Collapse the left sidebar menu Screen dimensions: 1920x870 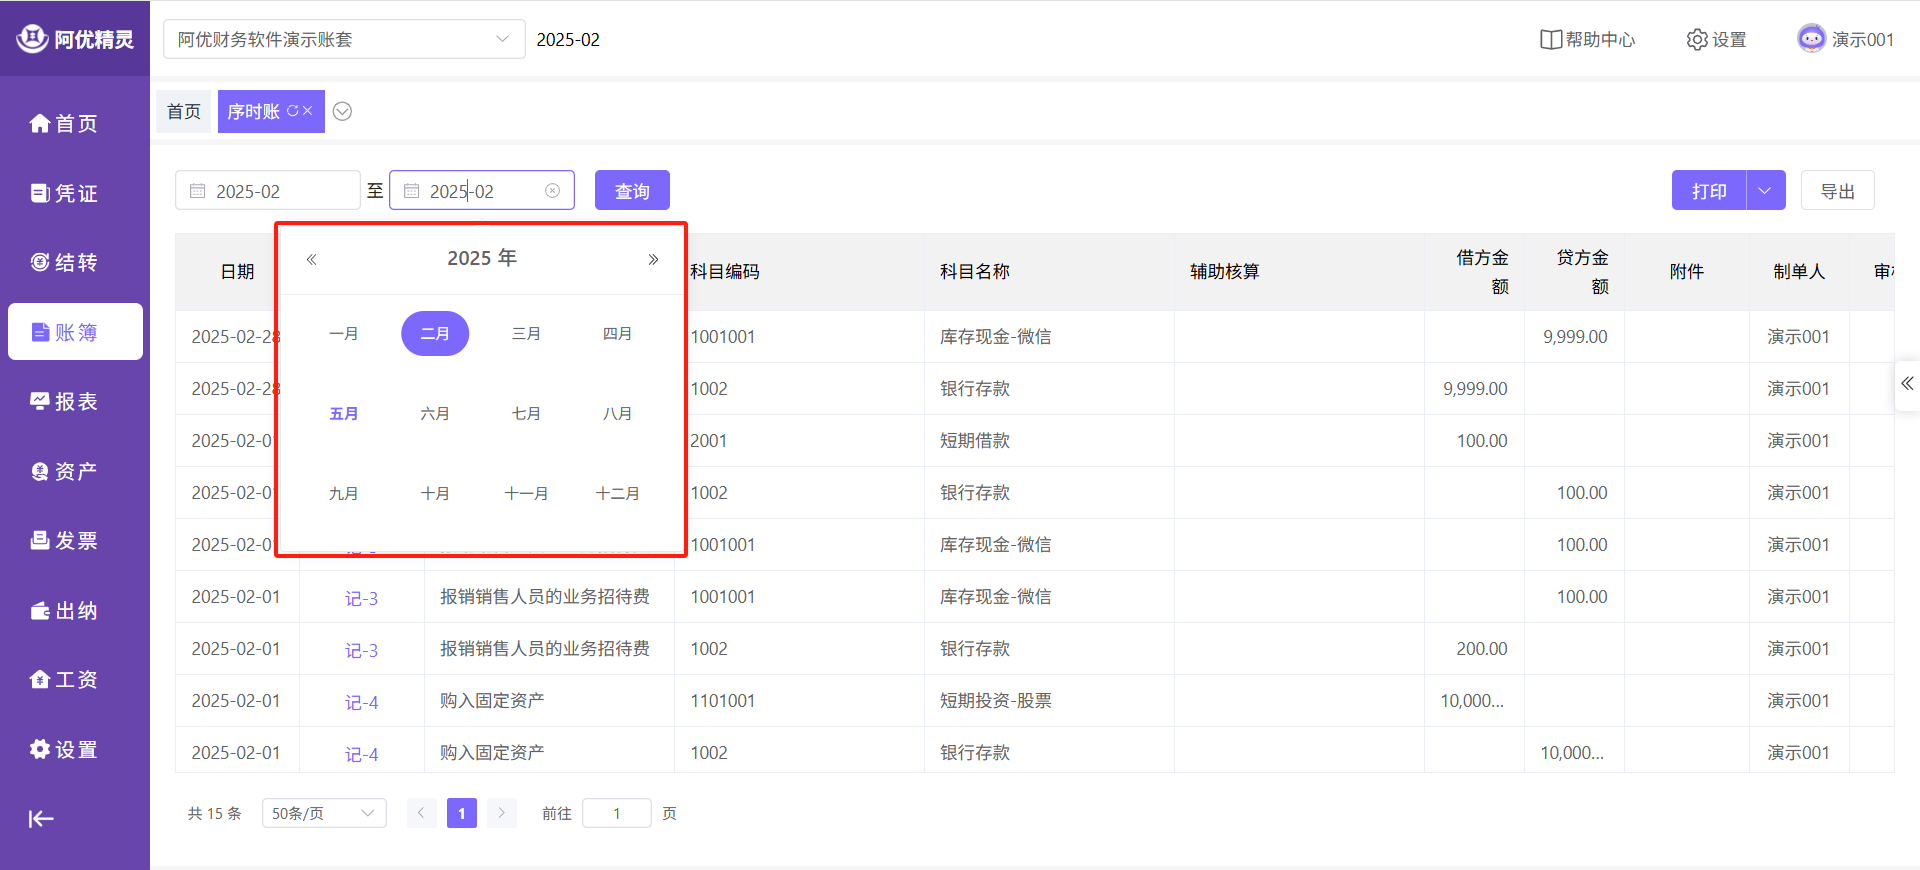tap(41, 819)
